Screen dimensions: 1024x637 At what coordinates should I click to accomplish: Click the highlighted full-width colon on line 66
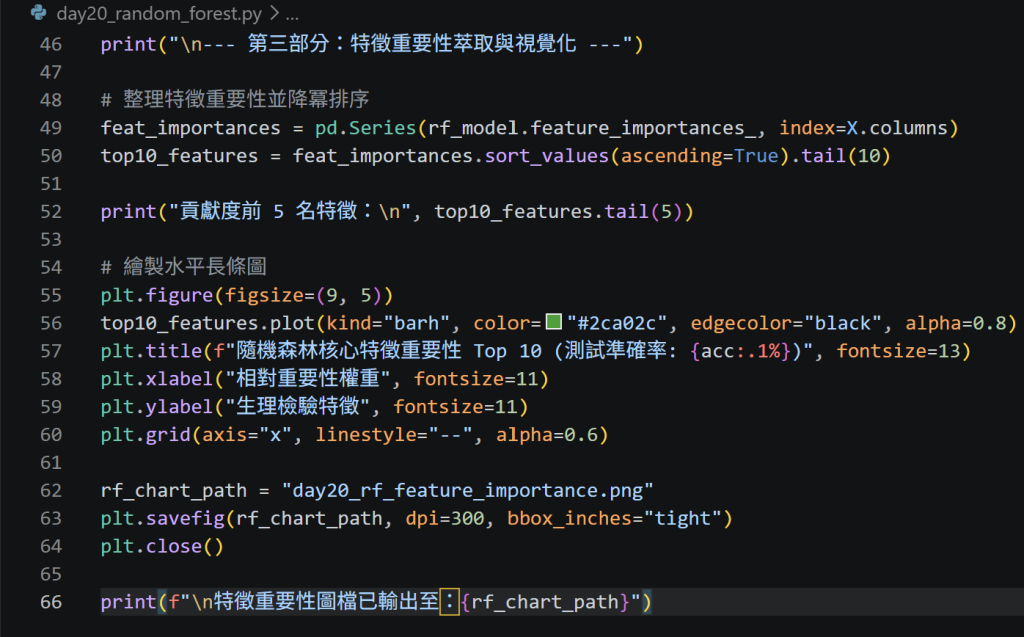[x=449, y=602]
